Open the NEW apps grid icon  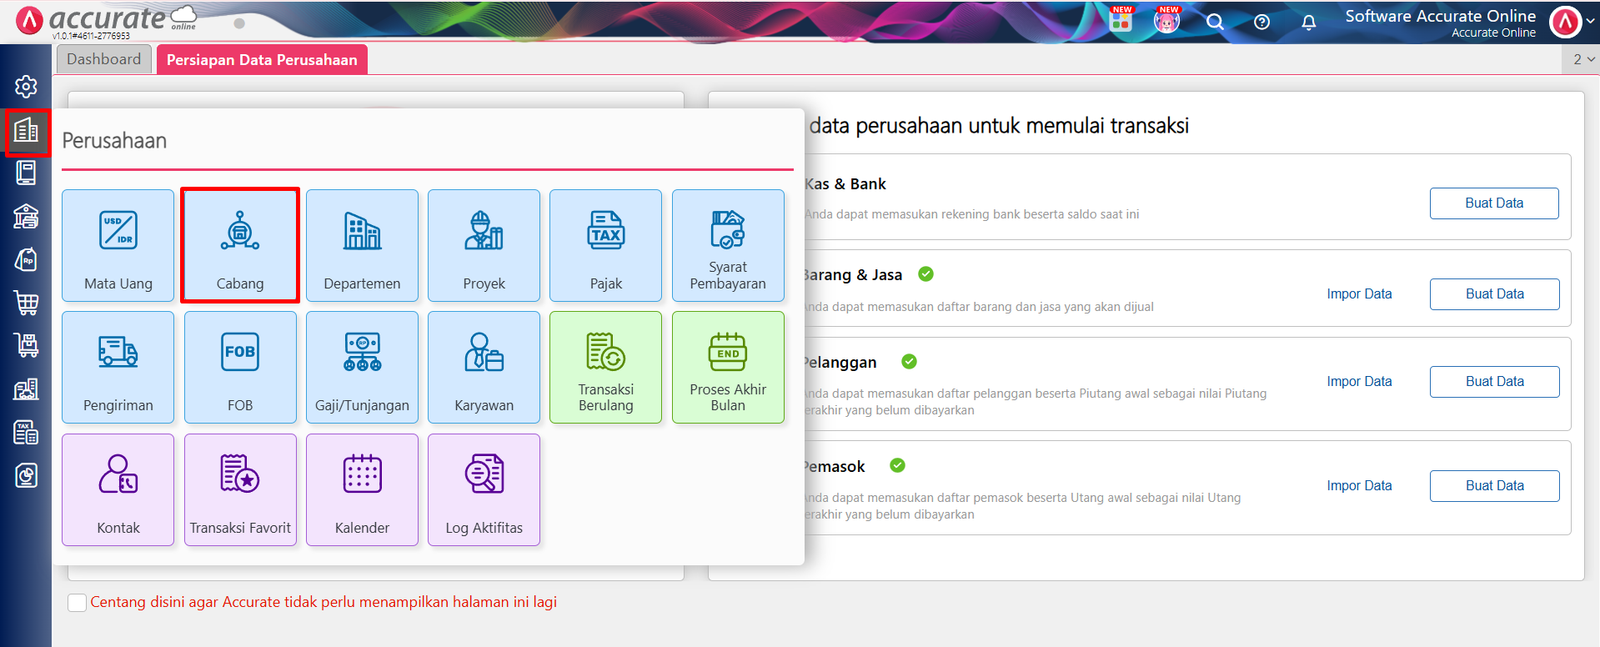point(1121,19)
